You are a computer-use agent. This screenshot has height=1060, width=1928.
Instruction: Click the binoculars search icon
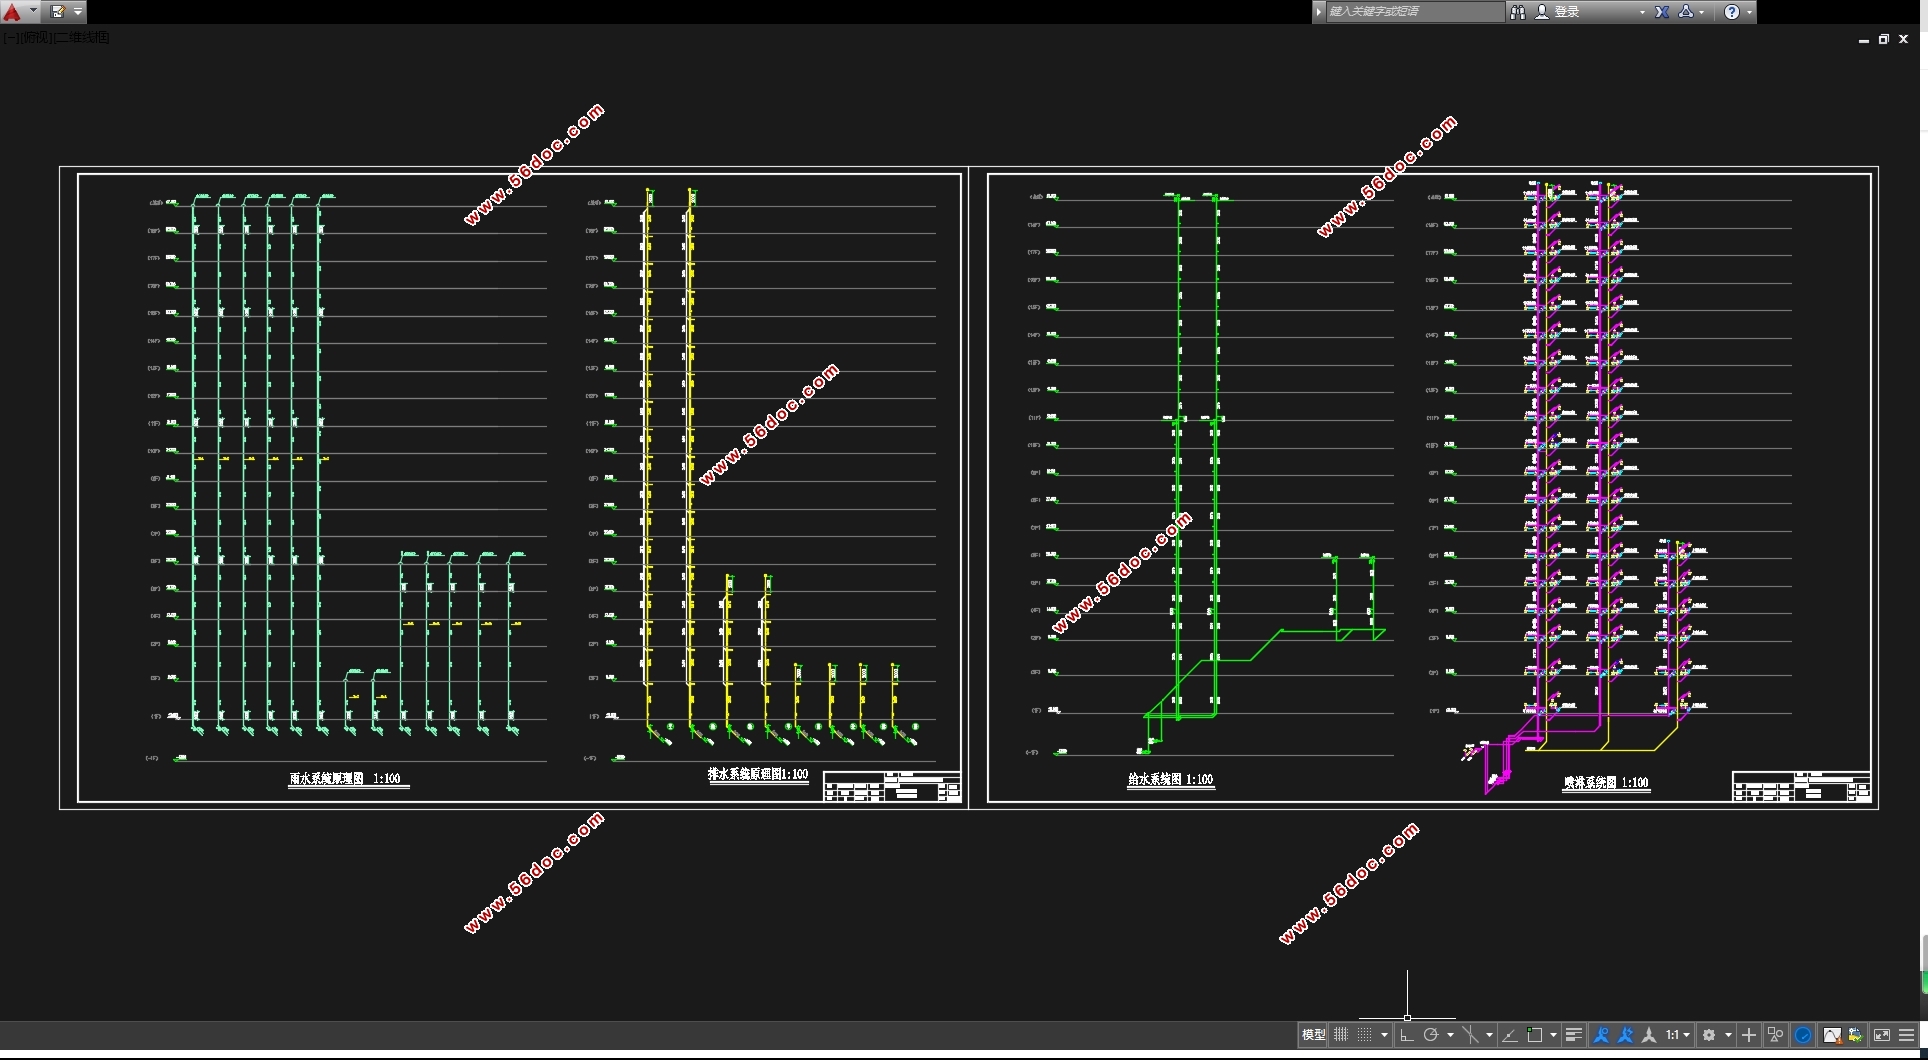click(1518, 12)
